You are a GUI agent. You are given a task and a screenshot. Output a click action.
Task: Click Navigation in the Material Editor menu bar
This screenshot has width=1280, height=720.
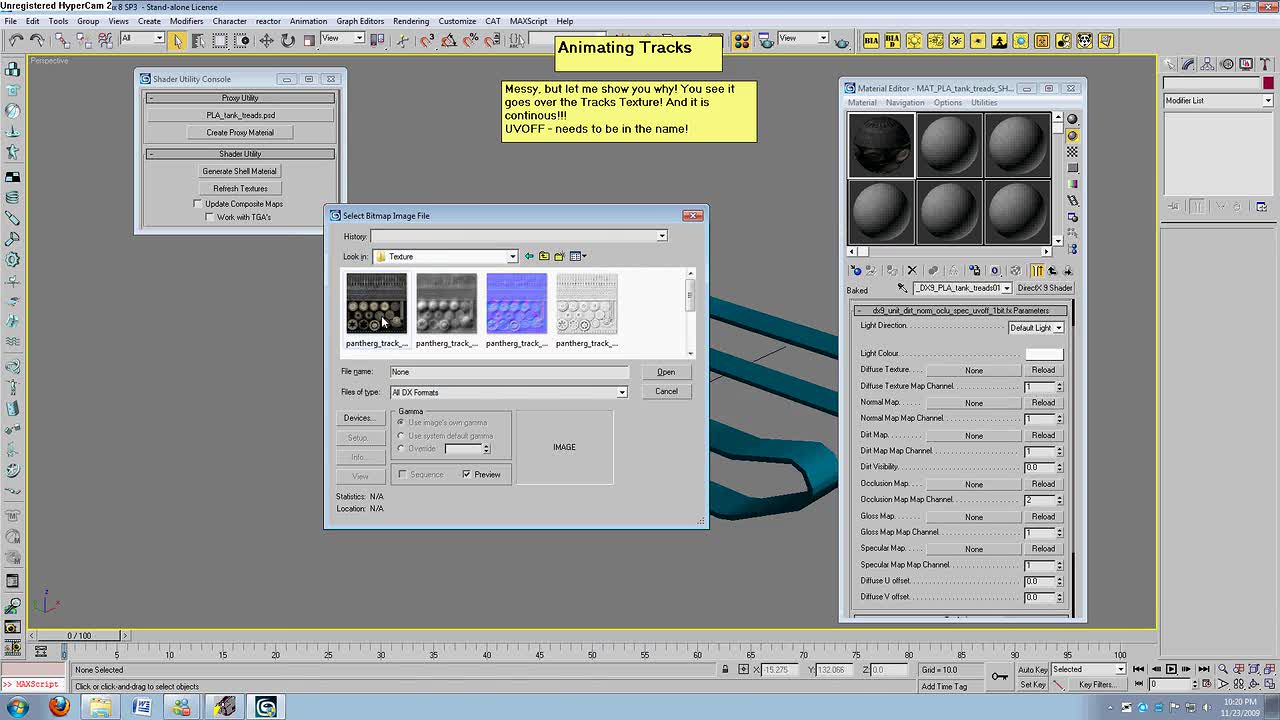coord(904,102)
